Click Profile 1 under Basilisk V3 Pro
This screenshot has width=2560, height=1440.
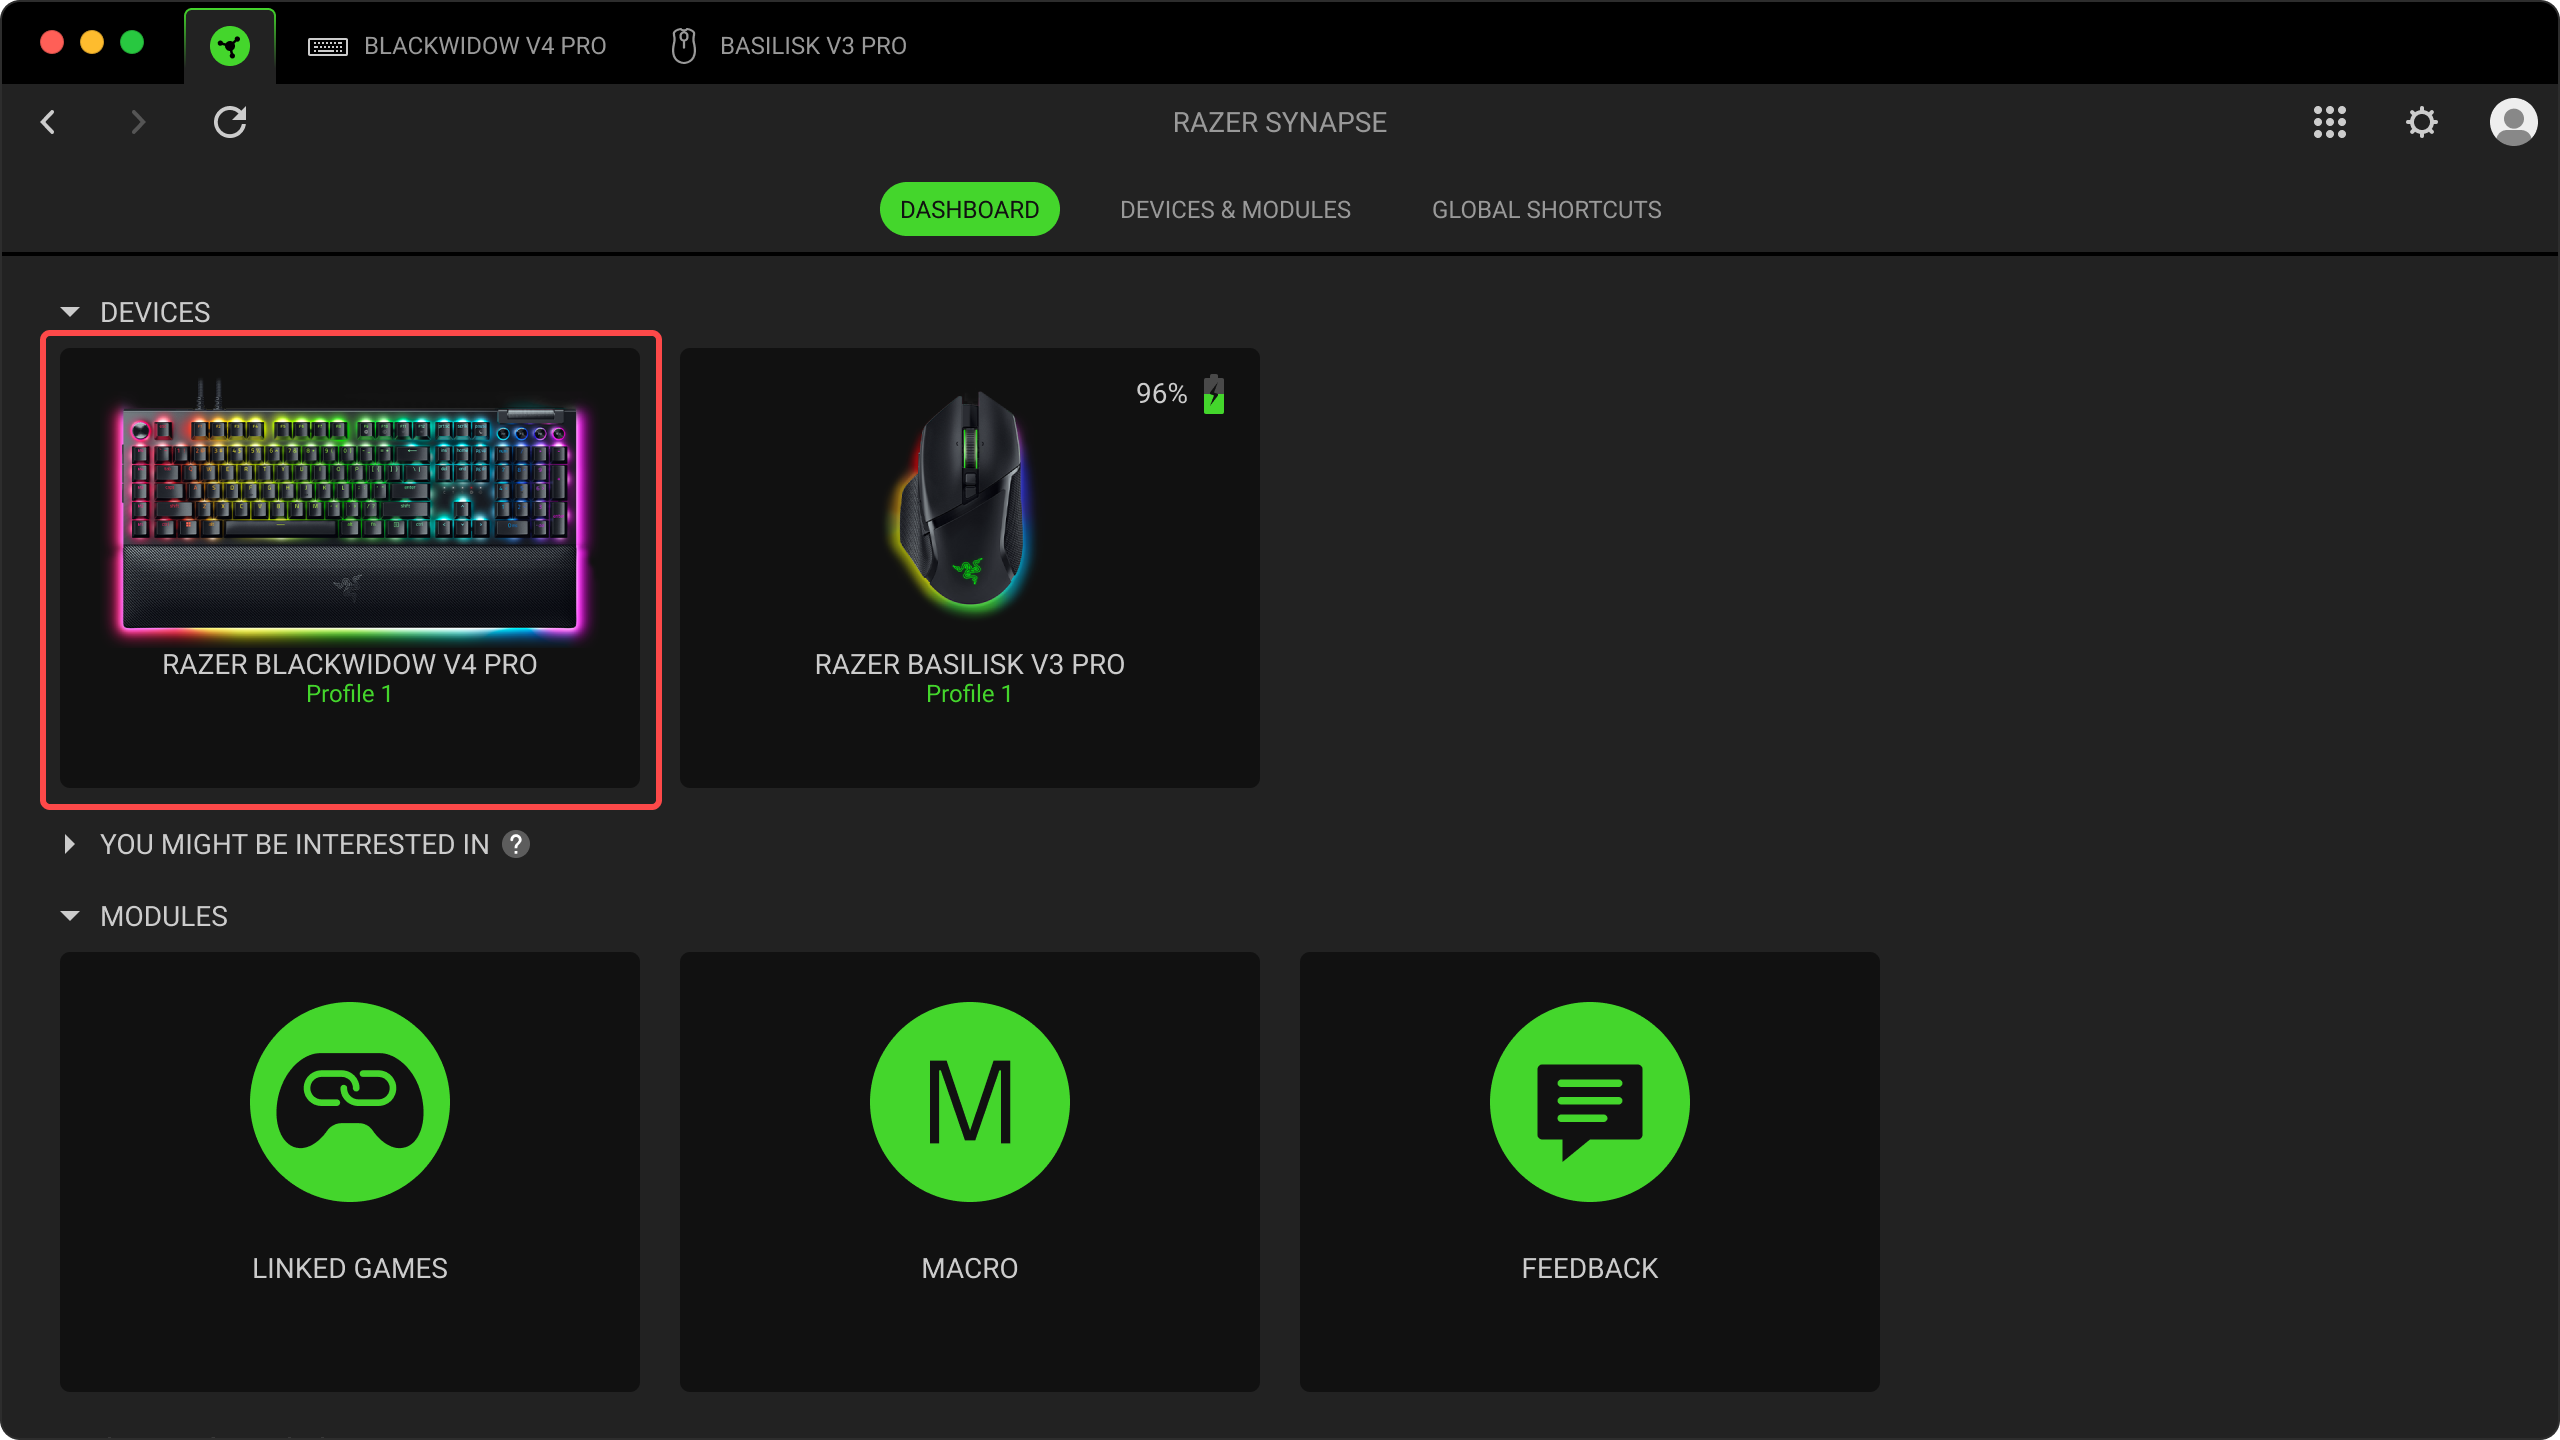click(x=969, y=694)
